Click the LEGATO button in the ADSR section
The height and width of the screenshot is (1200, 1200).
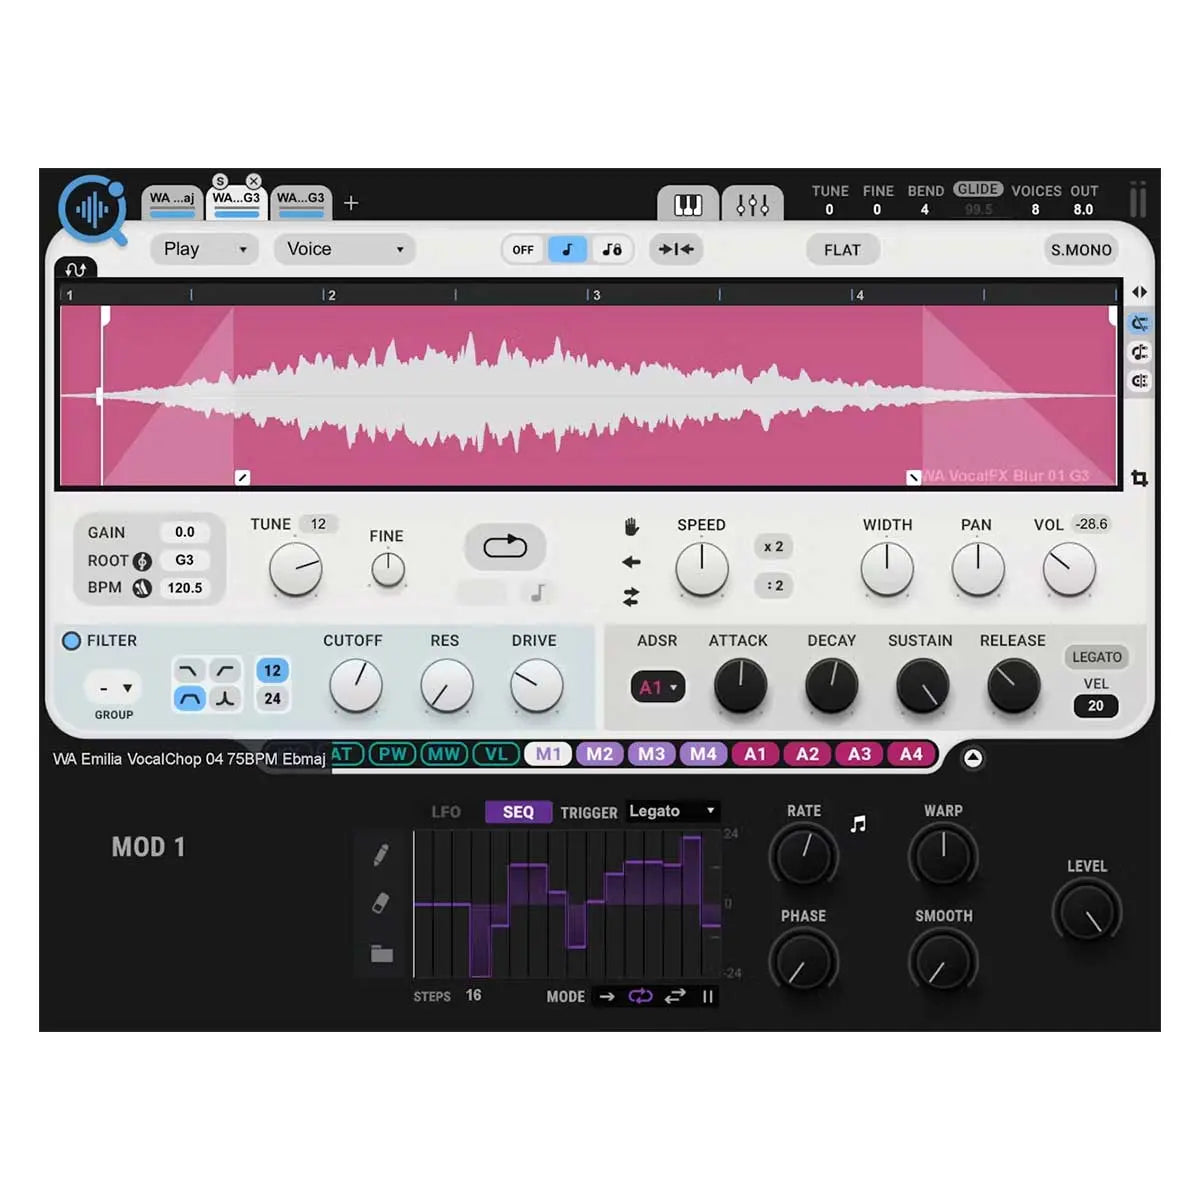1096,657
